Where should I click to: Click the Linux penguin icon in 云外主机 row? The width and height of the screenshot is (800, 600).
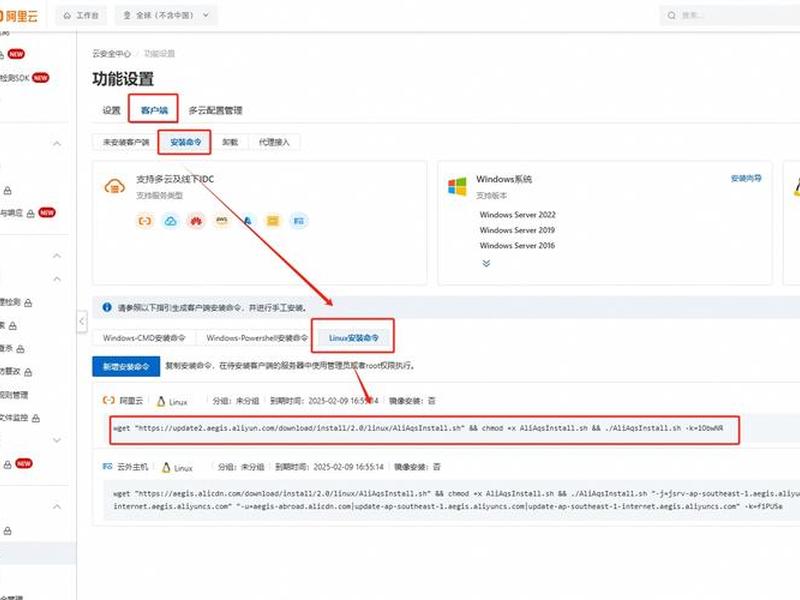click(166, 467)
